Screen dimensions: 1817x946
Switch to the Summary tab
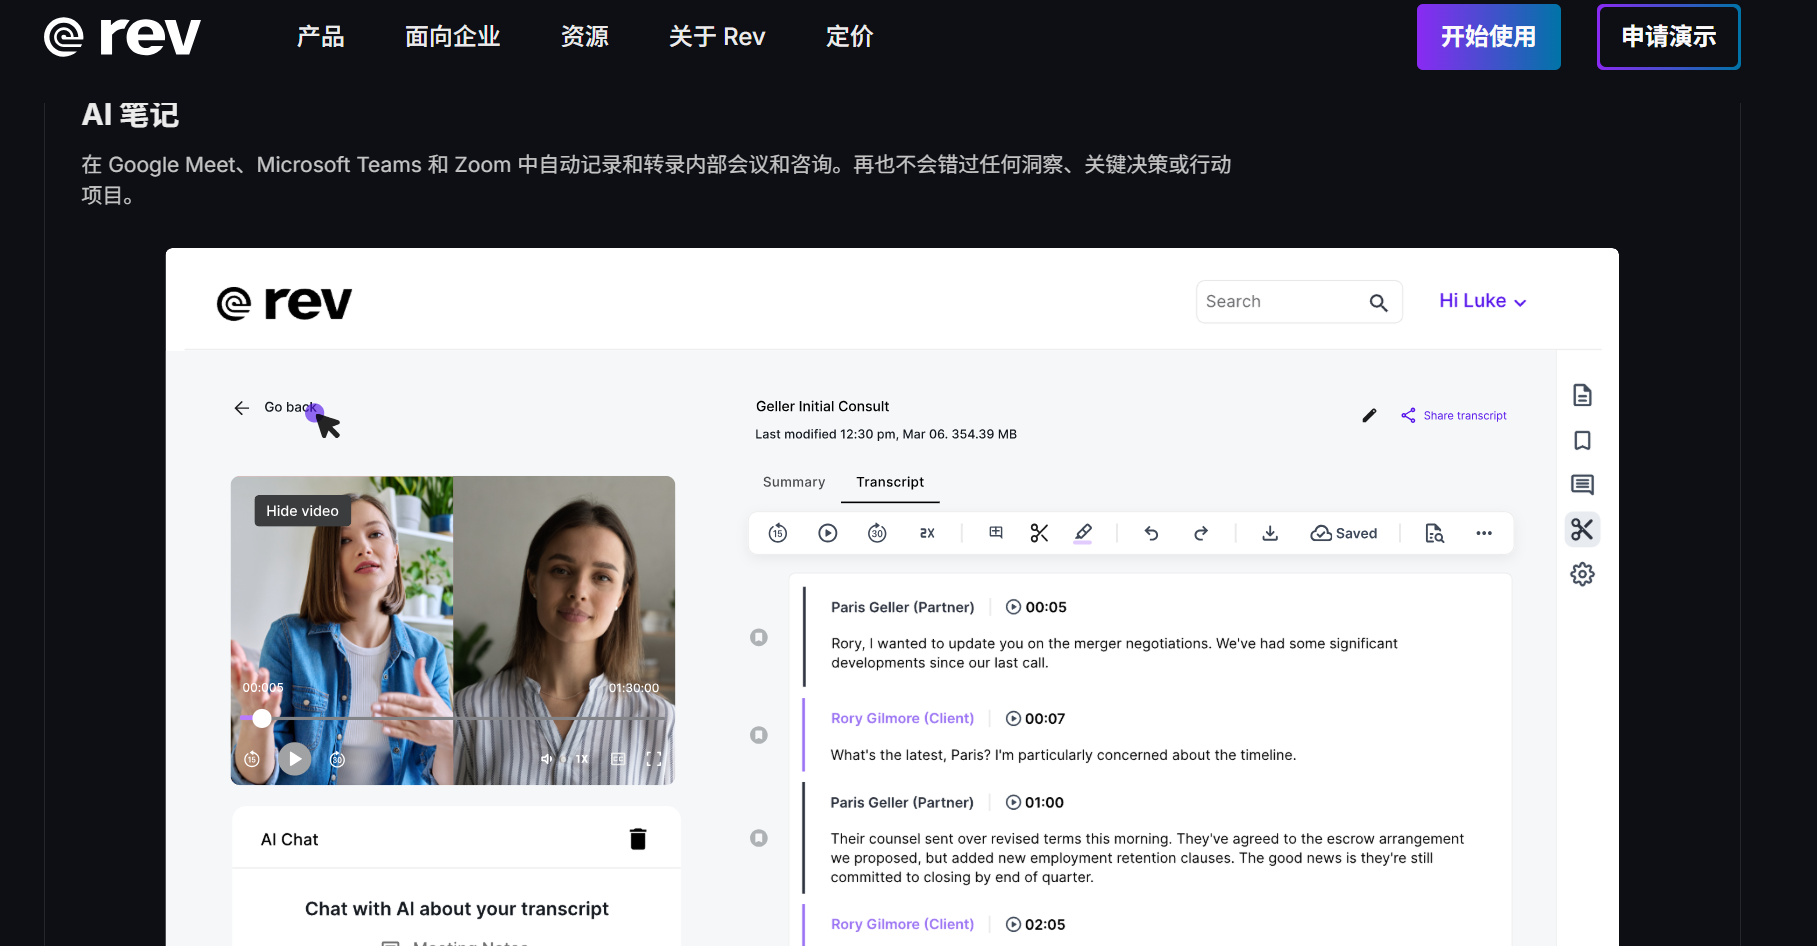click(x=794, y=482)
